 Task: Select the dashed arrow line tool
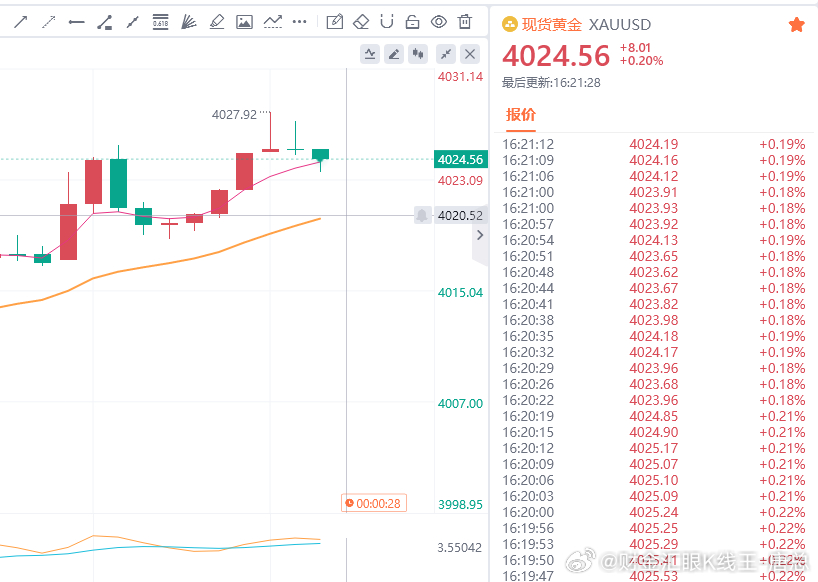point(49,22)
